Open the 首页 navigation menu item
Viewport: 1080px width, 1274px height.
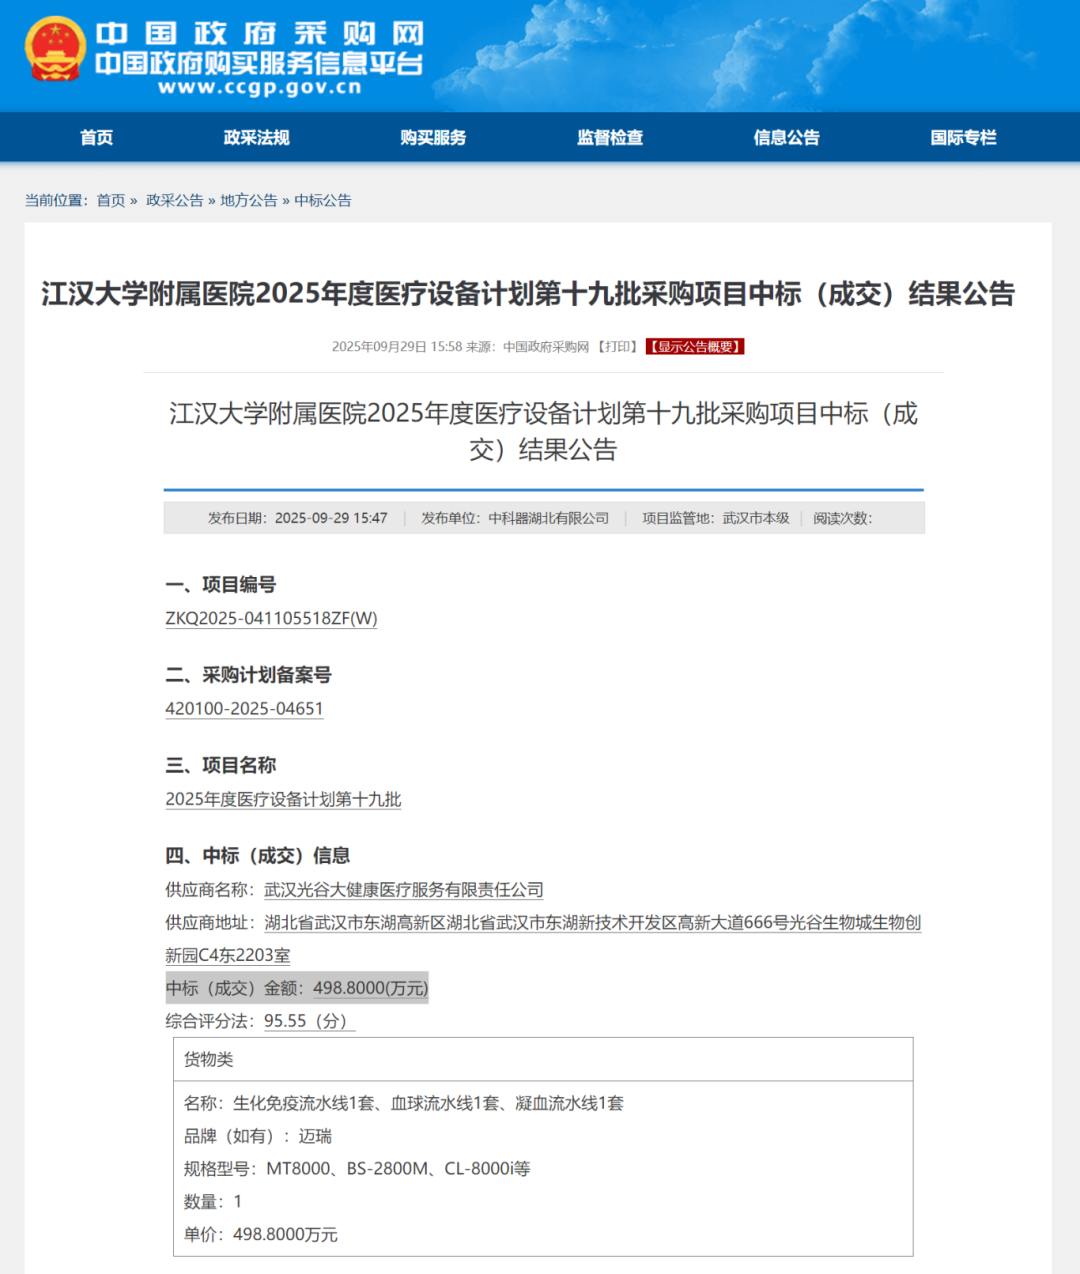point(97,138)
